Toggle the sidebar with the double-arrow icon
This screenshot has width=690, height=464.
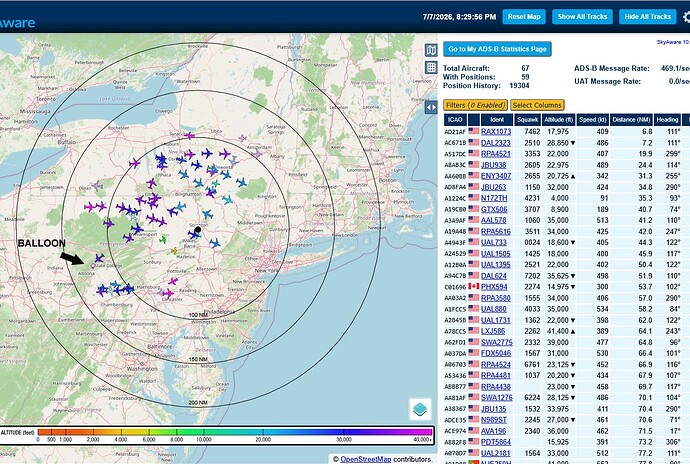[x=431, y=107]
